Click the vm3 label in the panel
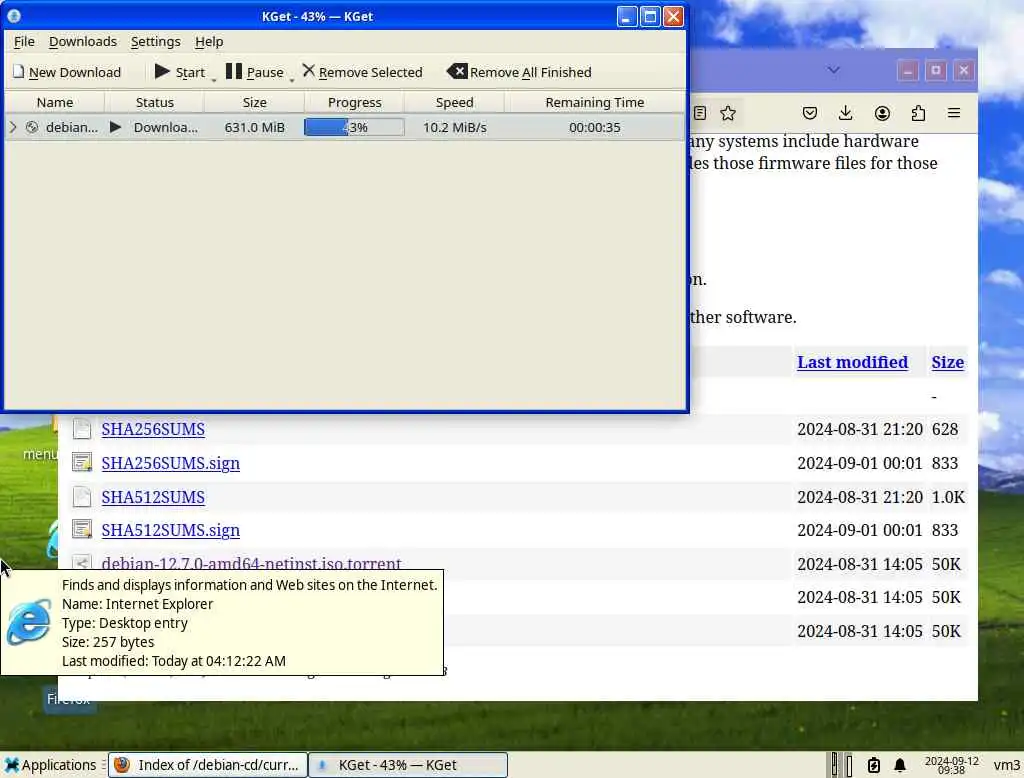1024x778 pixels. [x=1006, y=765]
